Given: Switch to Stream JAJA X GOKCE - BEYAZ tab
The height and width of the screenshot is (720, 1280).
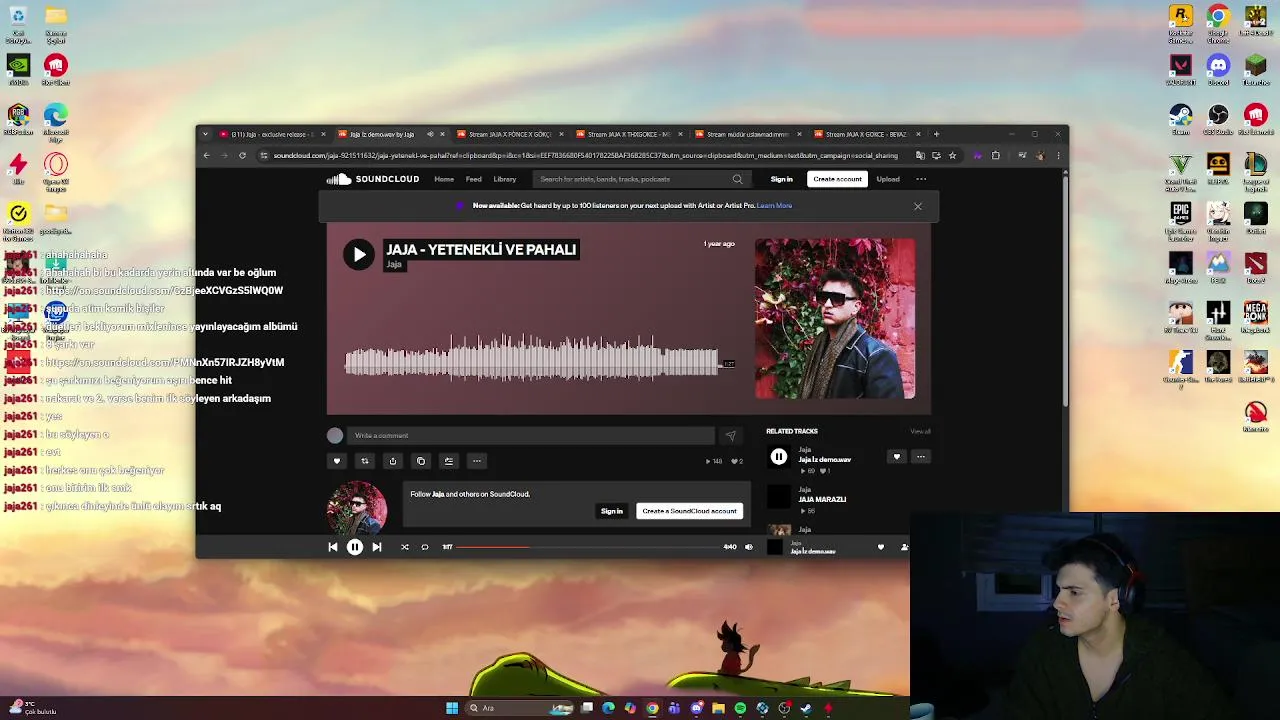Looking at the screenshot, I should click(x=866, y=134).
